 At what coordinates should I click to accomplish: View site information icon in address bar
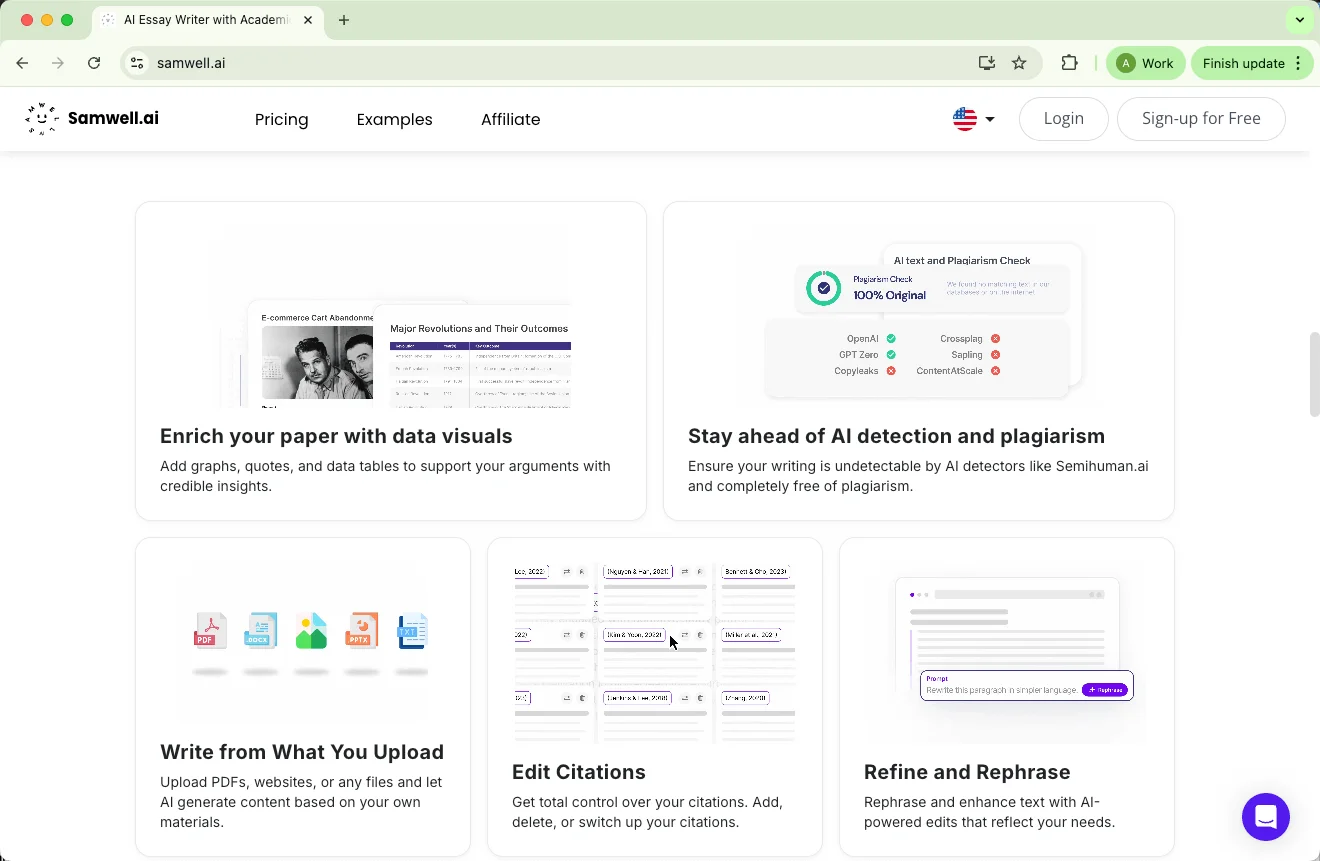[x=138, y=63]
